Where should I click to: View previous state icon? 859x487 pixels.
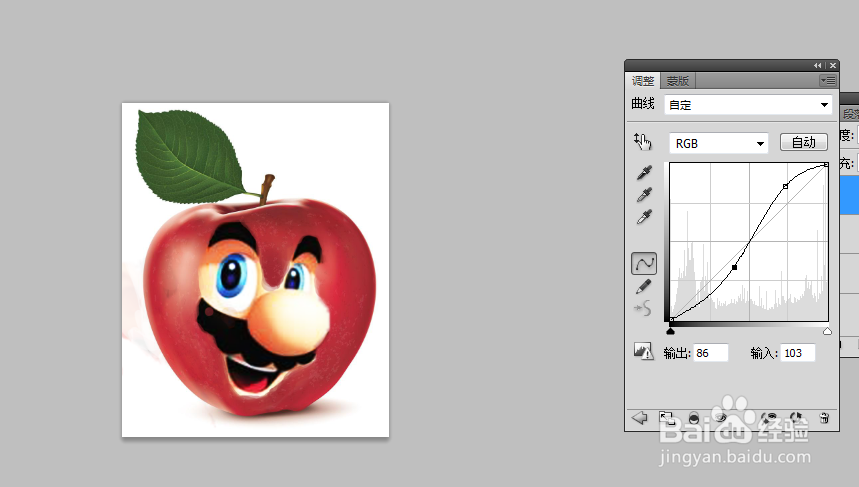770,419
